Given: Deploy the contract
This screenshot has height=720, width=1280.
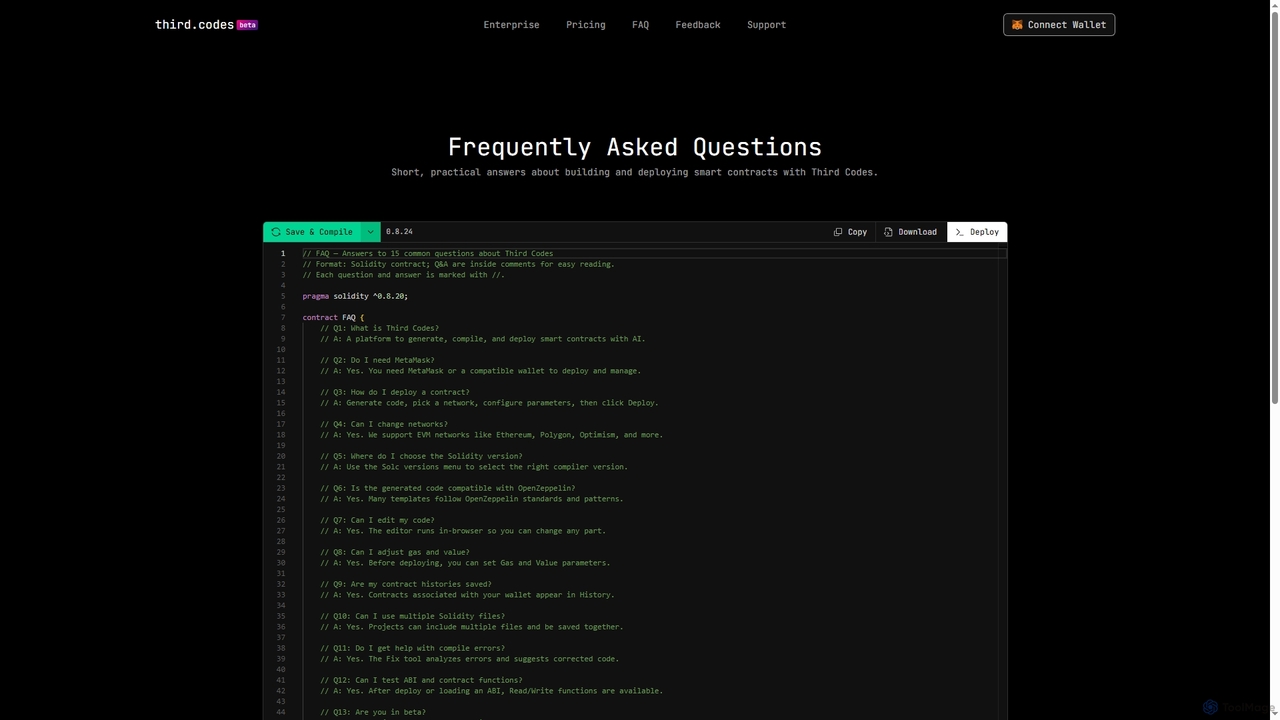Looking at the screenshot, I should tap(977, 232).
